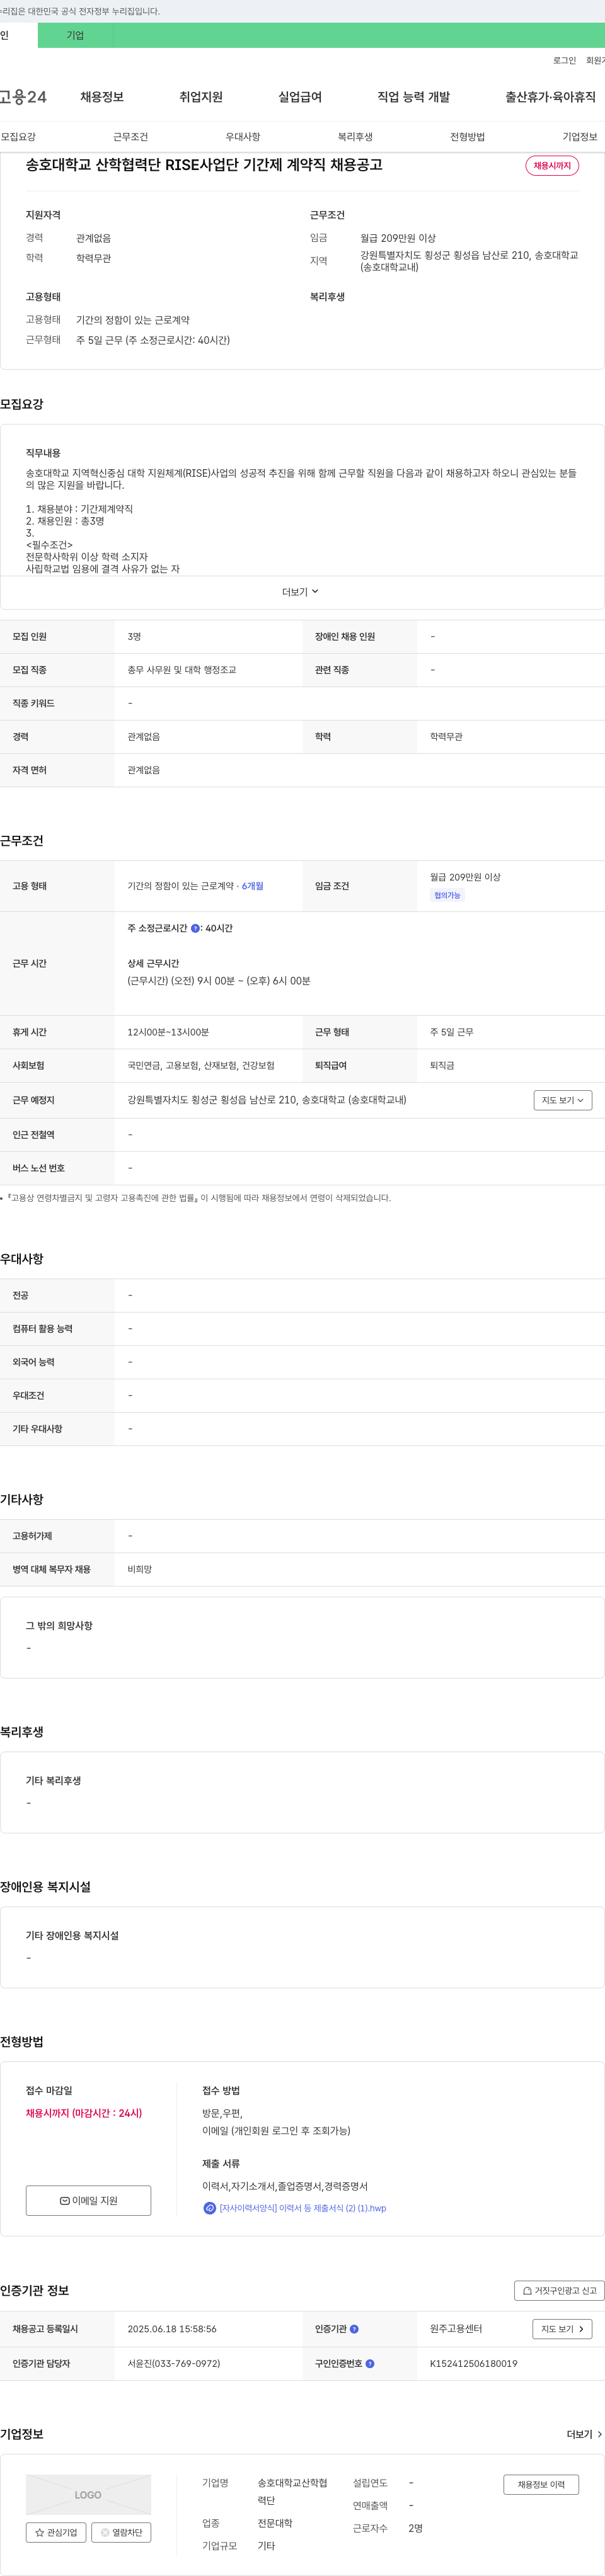Click the 6개월 contract period text
605x2576 pixels.
(x=252, y=886)
